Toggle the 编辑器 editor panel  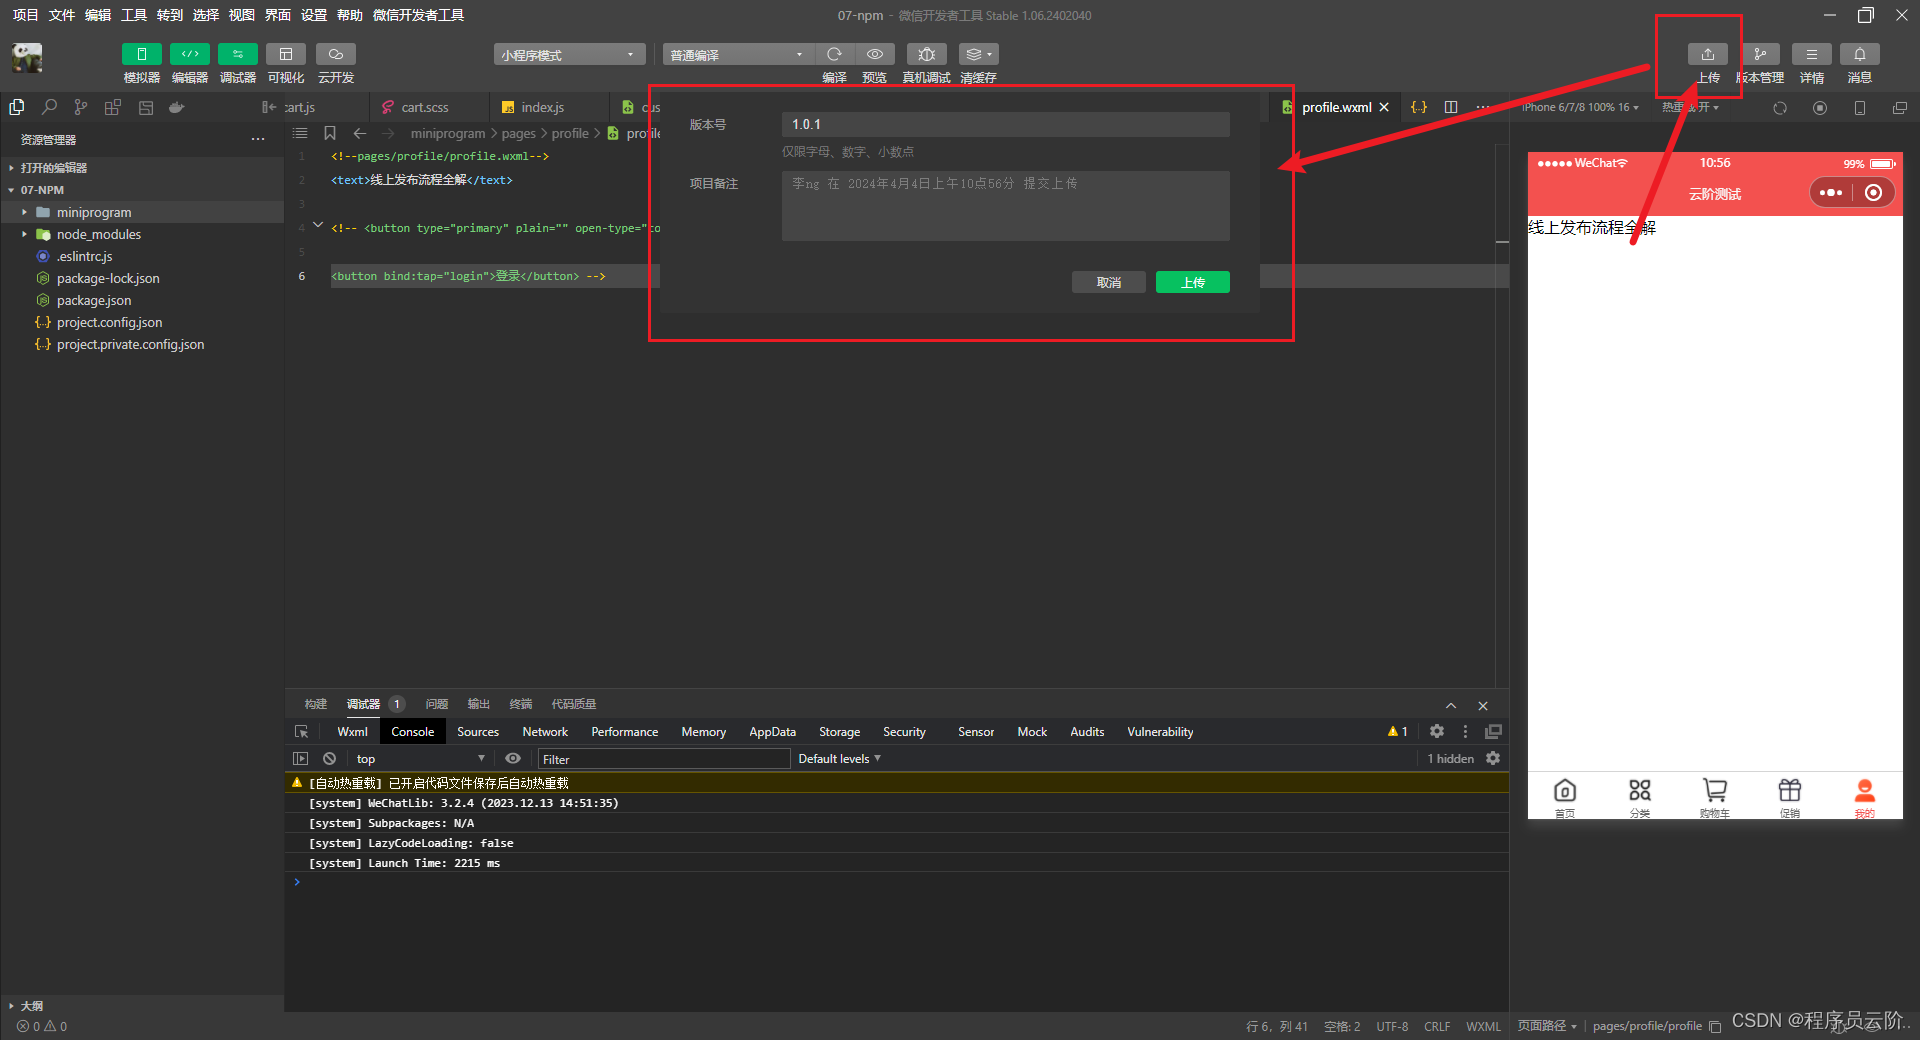coord(190,54)
